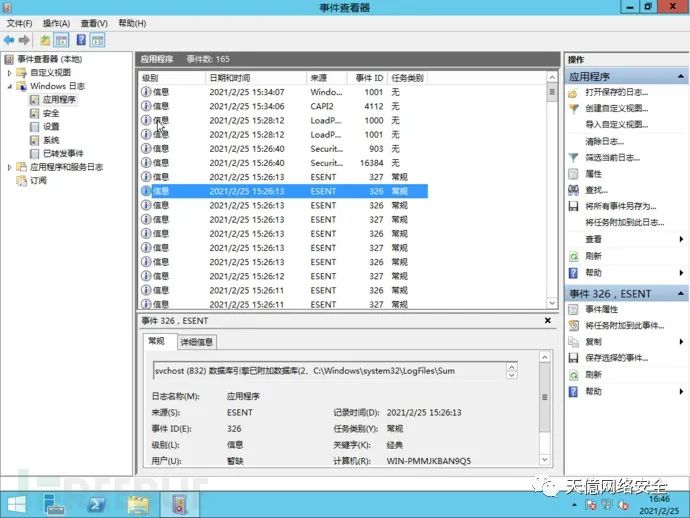Click 创建自定义视图... funnel icon

573,108
